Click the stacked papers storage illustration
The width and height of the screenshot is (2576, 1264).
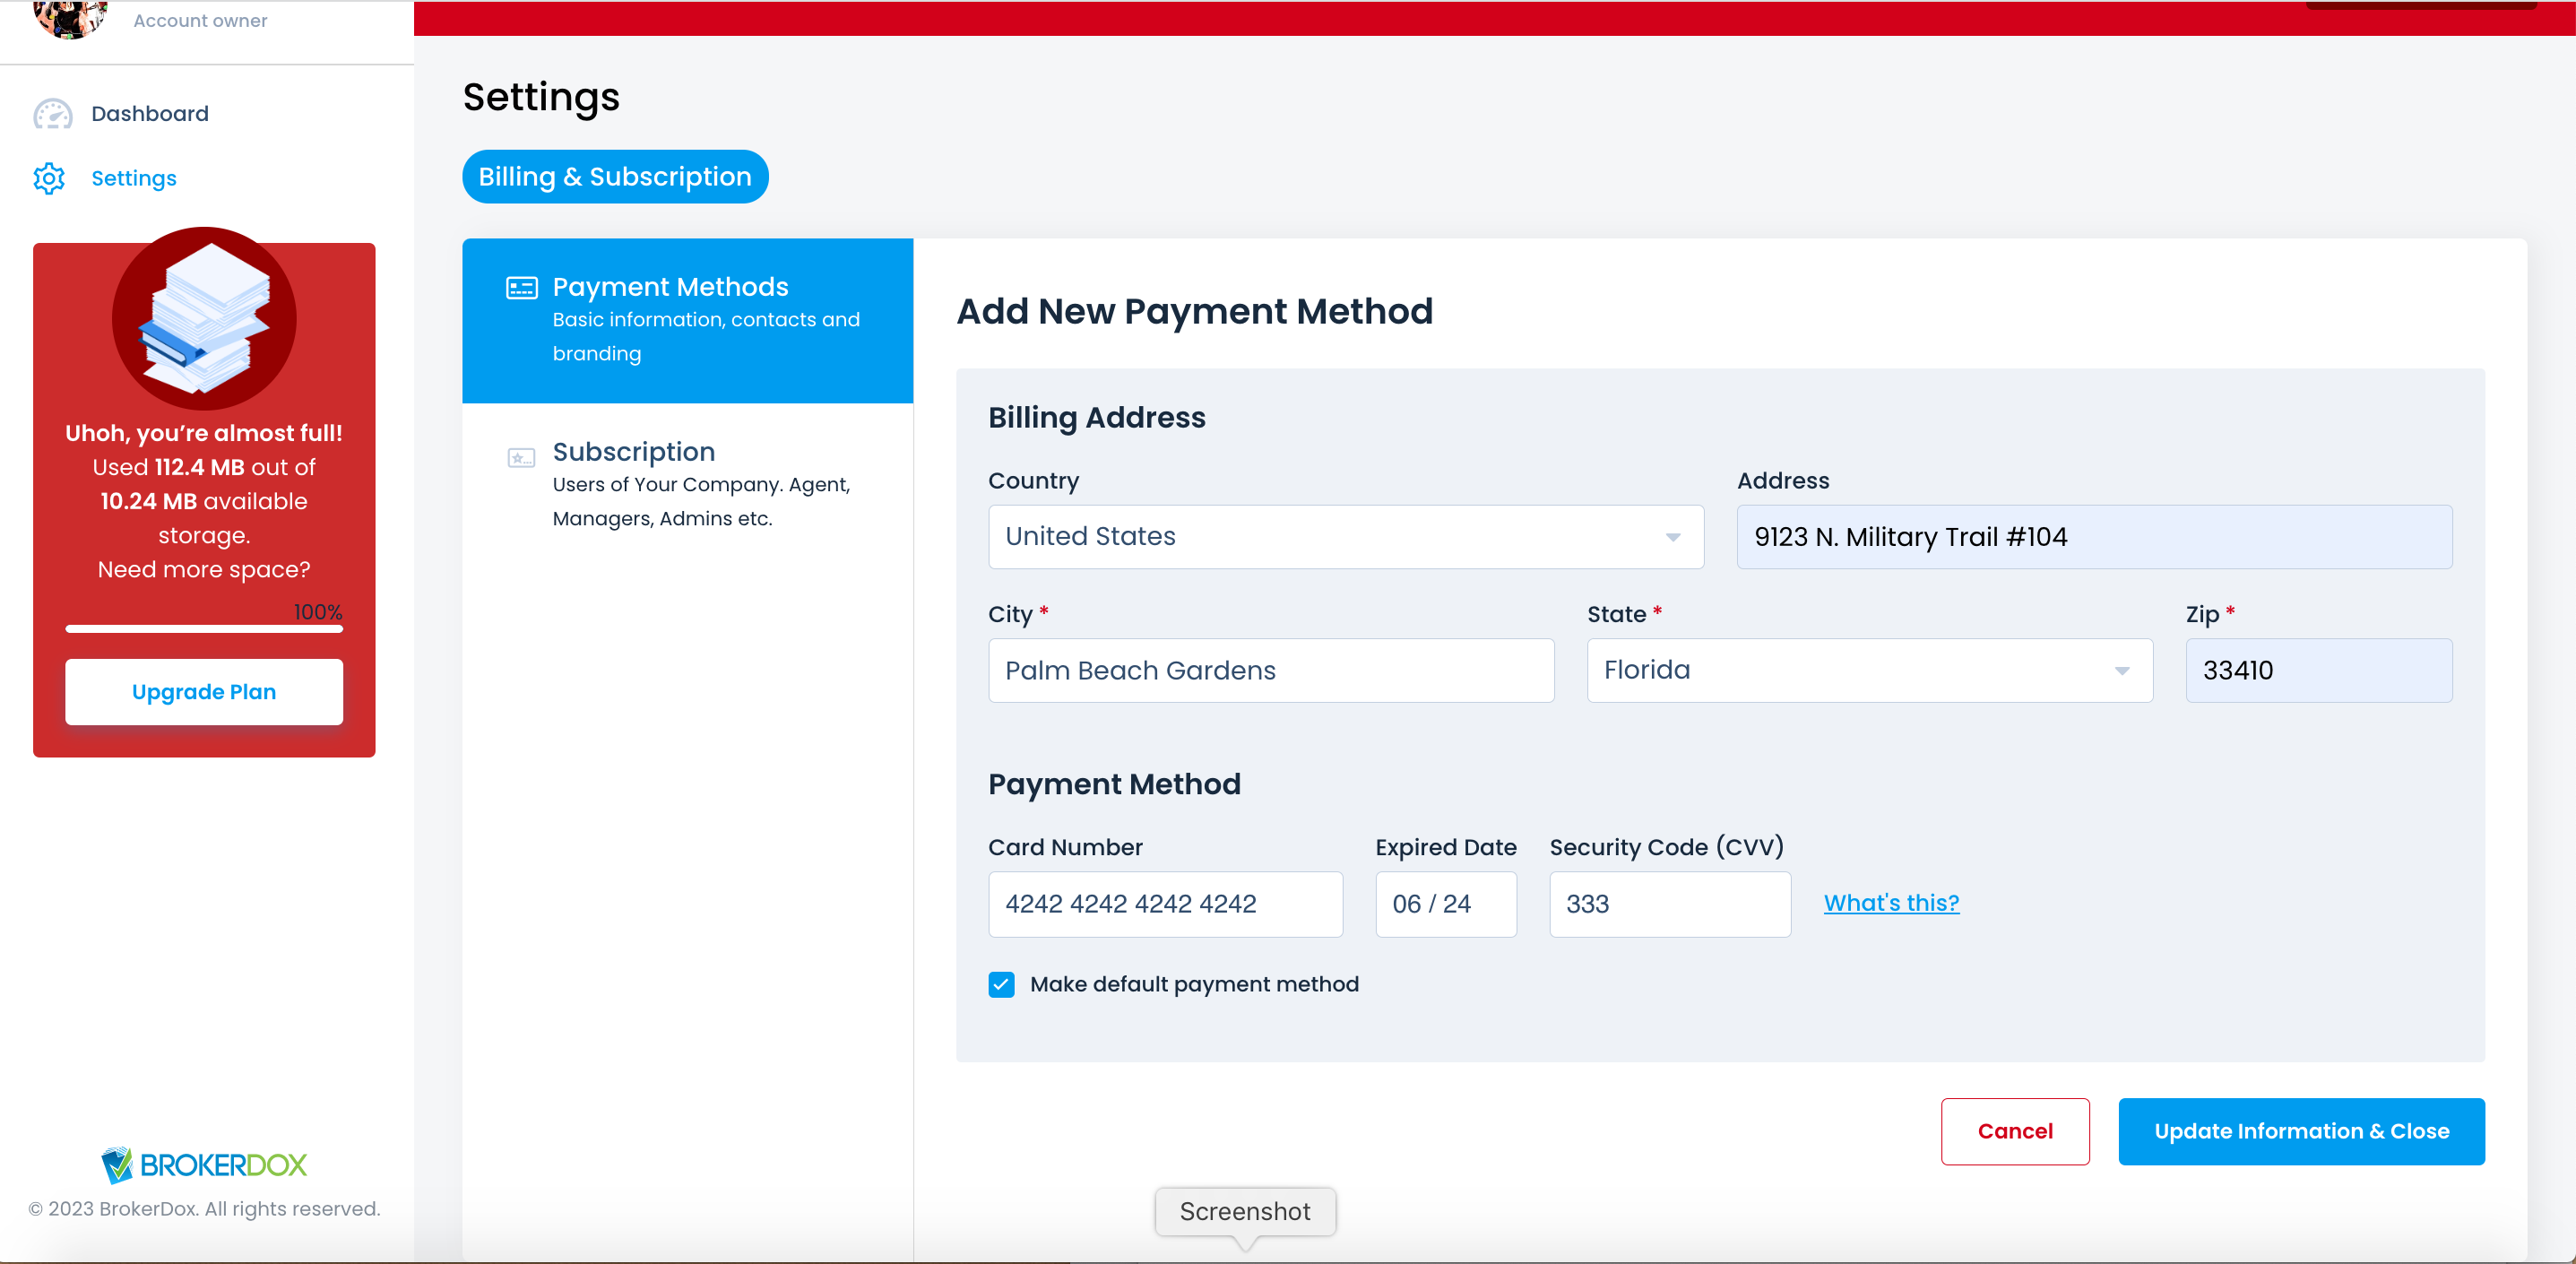(204, 318)
